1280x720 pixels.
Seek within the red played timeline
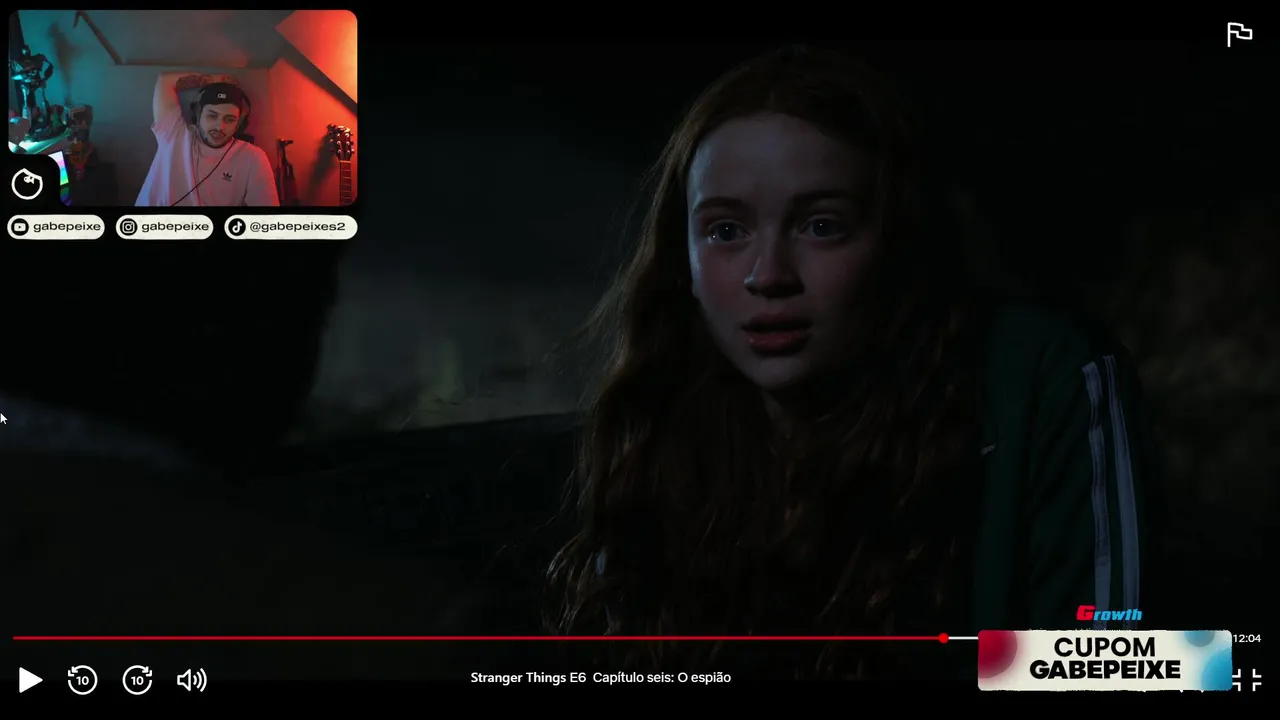(478, 638)
